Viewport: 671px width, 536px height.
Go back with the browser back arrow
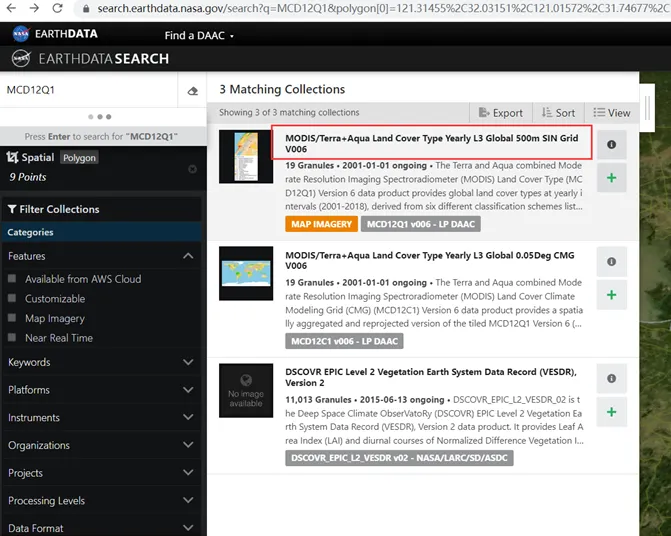(x=11, y=8)
